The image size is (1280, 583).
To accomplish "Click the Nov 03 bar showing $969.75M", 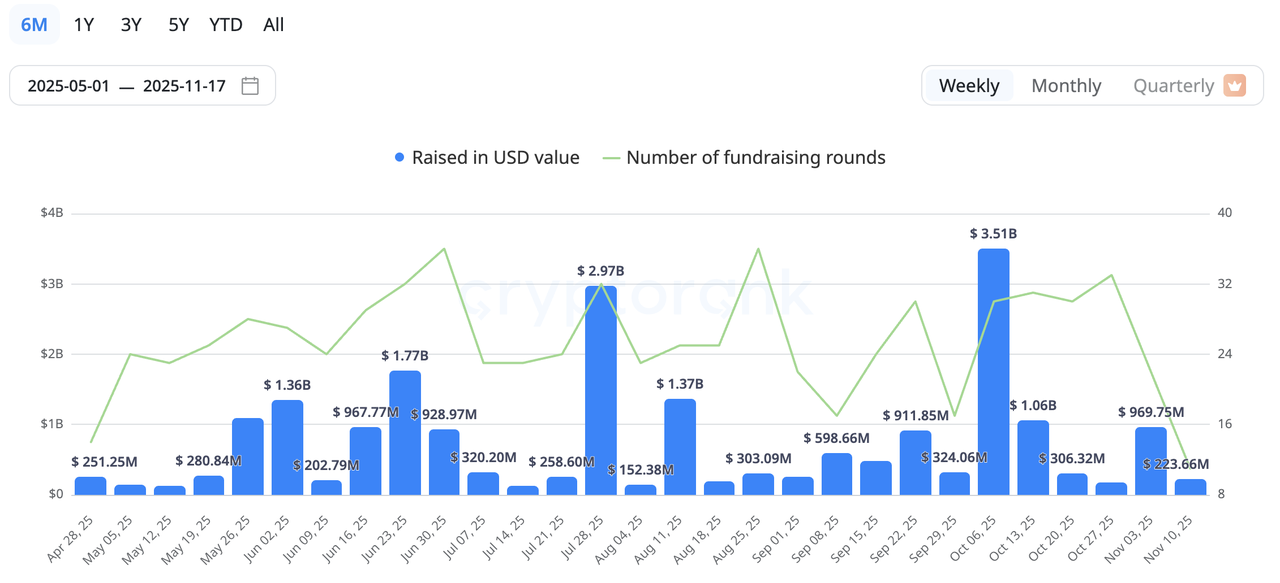I will click(1150, 461).
